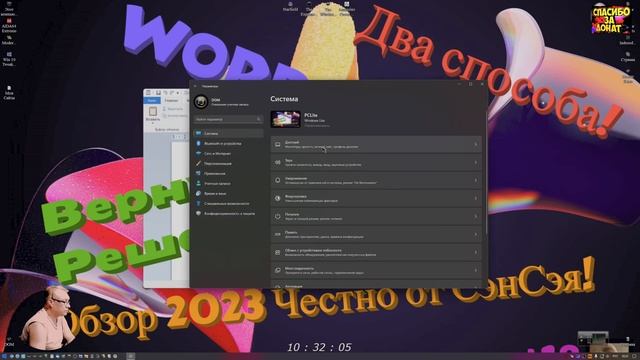Open the Активация row at list bottom
Viewport: 640px width, 360px height.
pos(376,285)
